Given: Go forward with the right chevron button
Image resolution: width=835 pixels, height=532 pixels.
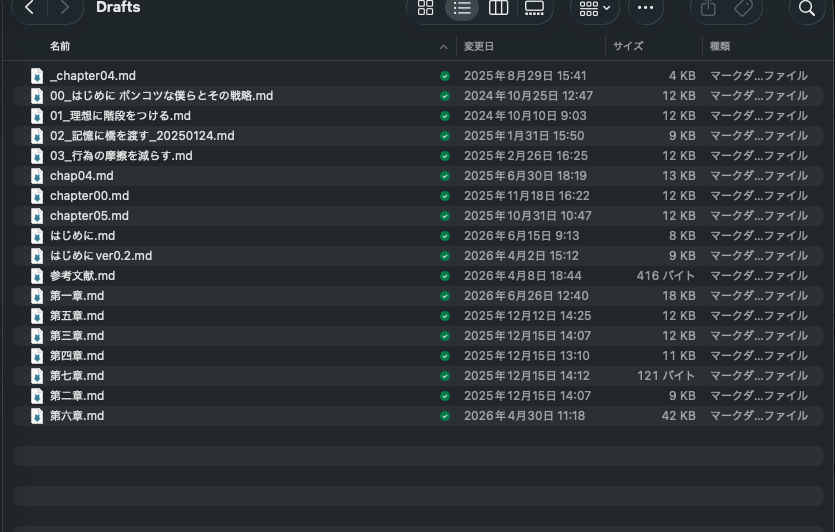Looking at the screenshot, I should (64, 7).
